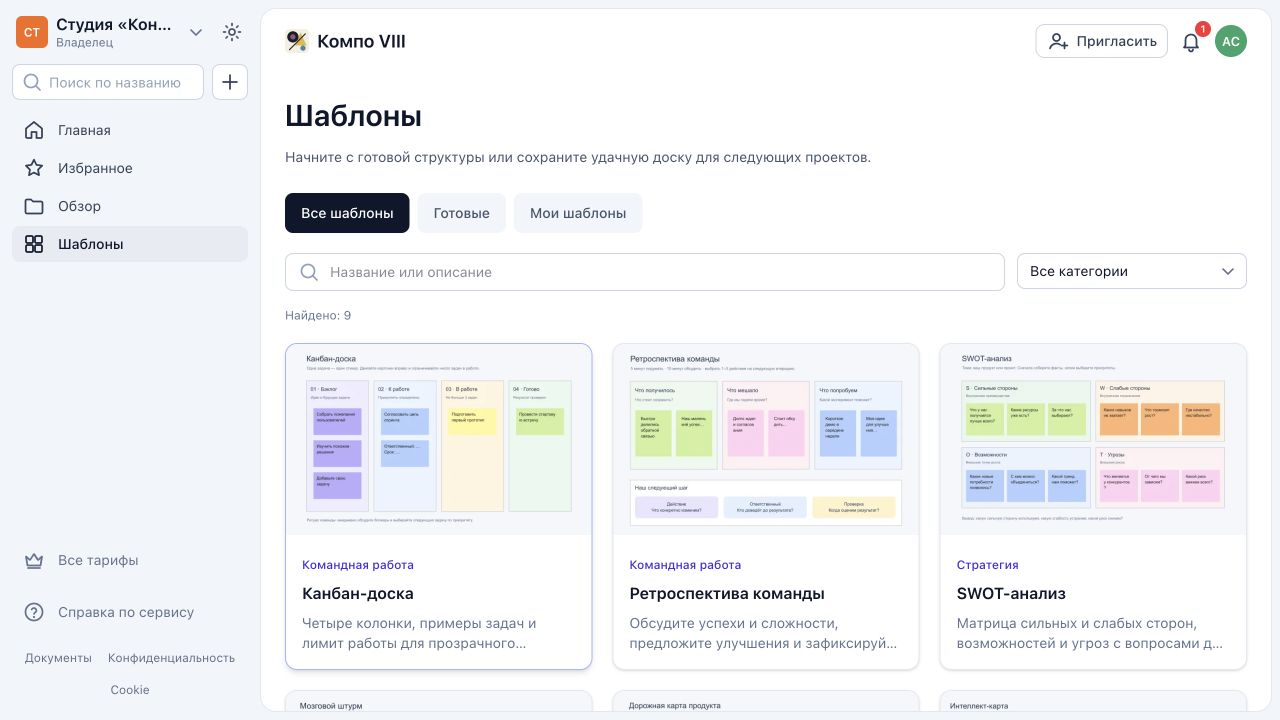Click the Студия «Кон… workspace name

[114, 24]
